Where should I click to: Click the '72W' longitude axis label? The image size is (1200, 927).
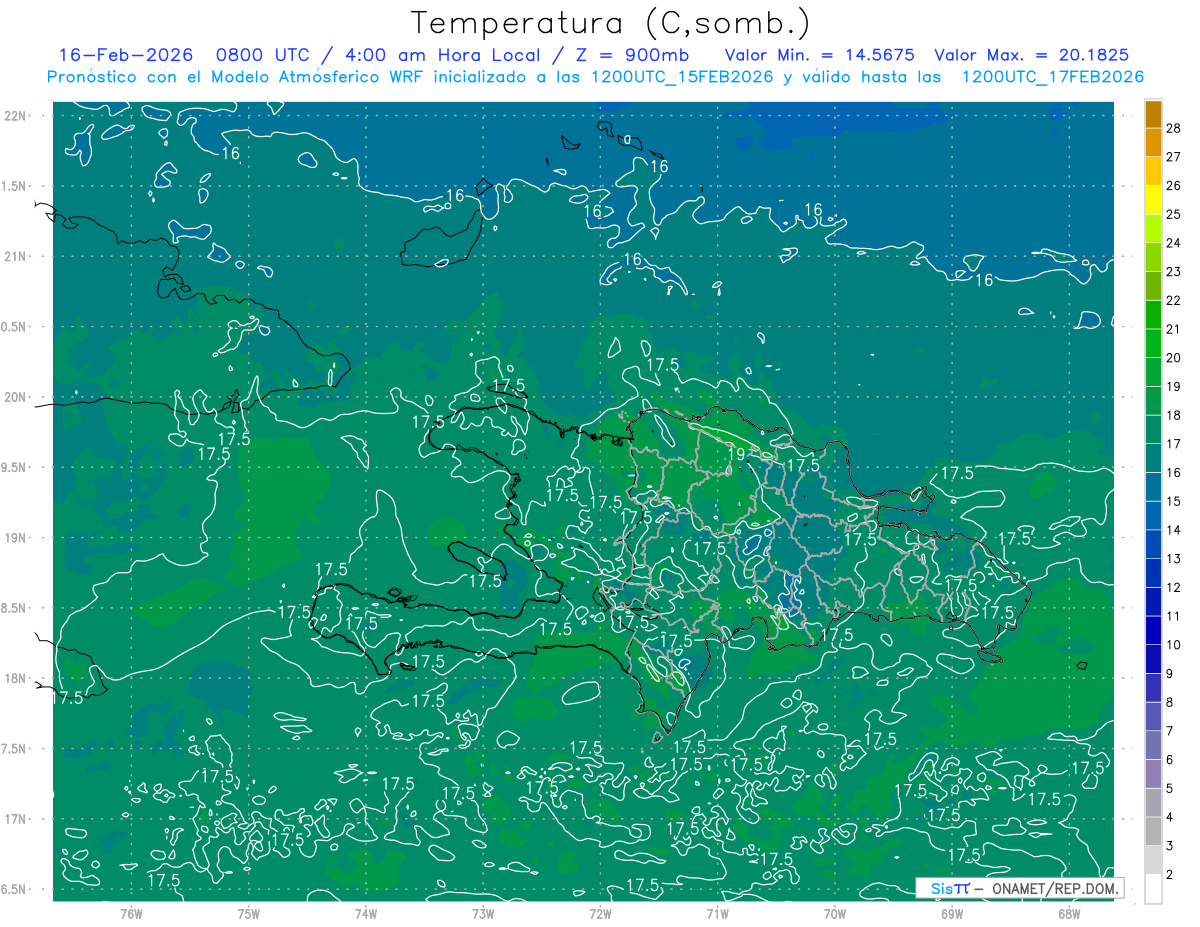coord(600,913)
